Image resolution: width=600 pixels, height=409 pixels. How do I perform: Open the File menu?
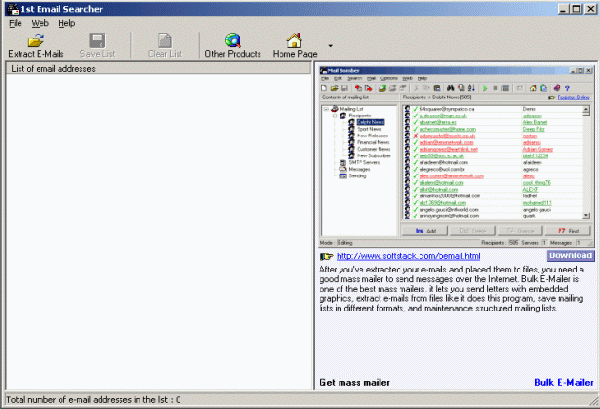point(15,22)
